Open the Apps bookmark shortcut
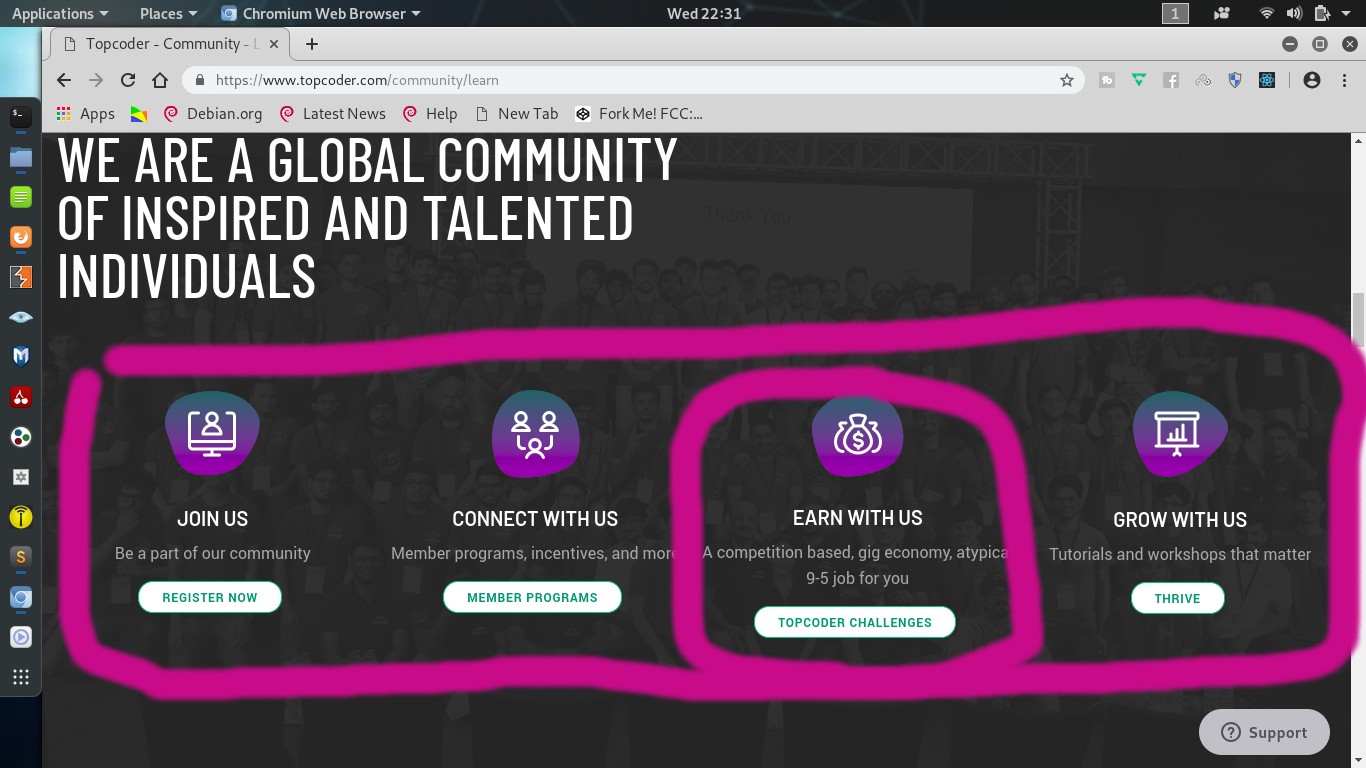This screenshot has height=768, width=1366. pyautogui.click(x=85, y=114)
